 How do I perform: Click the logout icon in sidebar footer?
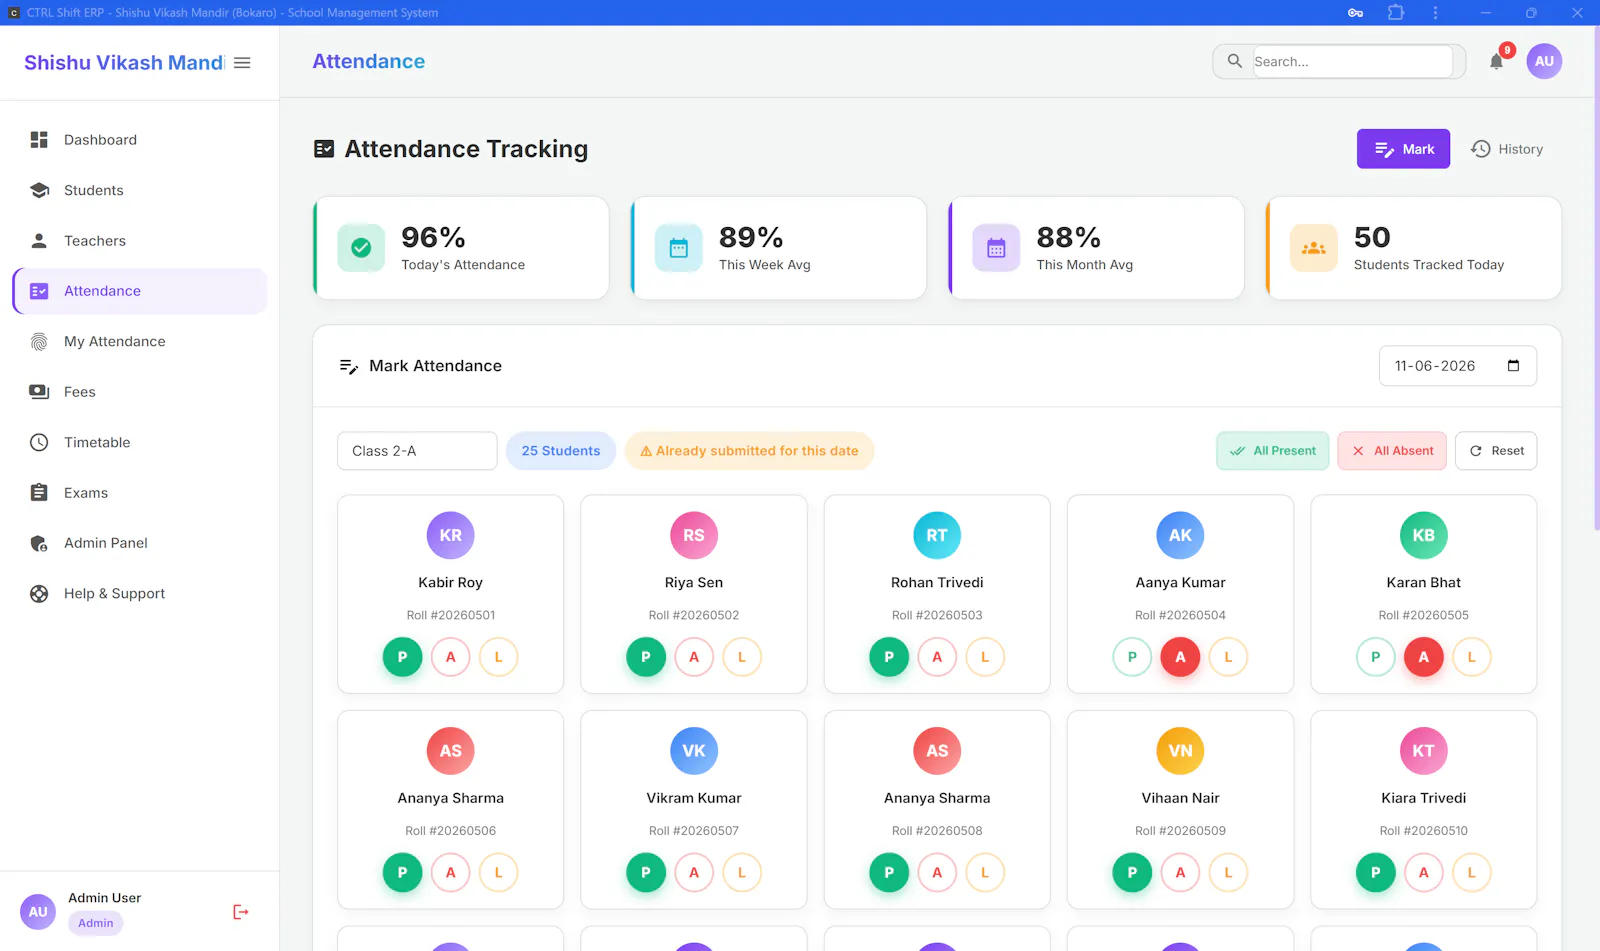[241, 912]
